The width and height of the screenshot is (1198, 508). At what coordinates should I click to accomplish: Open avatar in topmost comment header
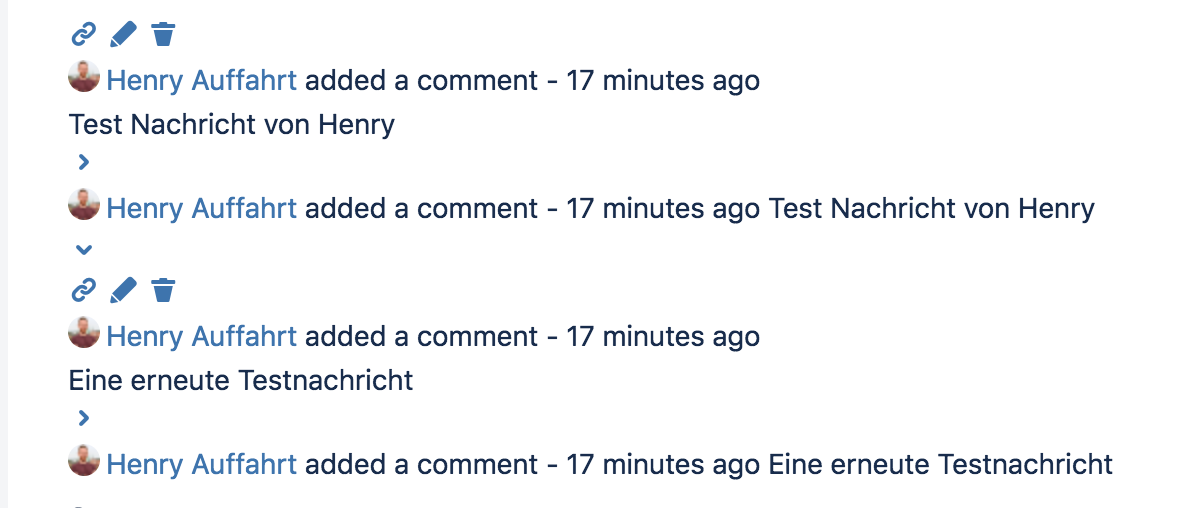point(84,76)
